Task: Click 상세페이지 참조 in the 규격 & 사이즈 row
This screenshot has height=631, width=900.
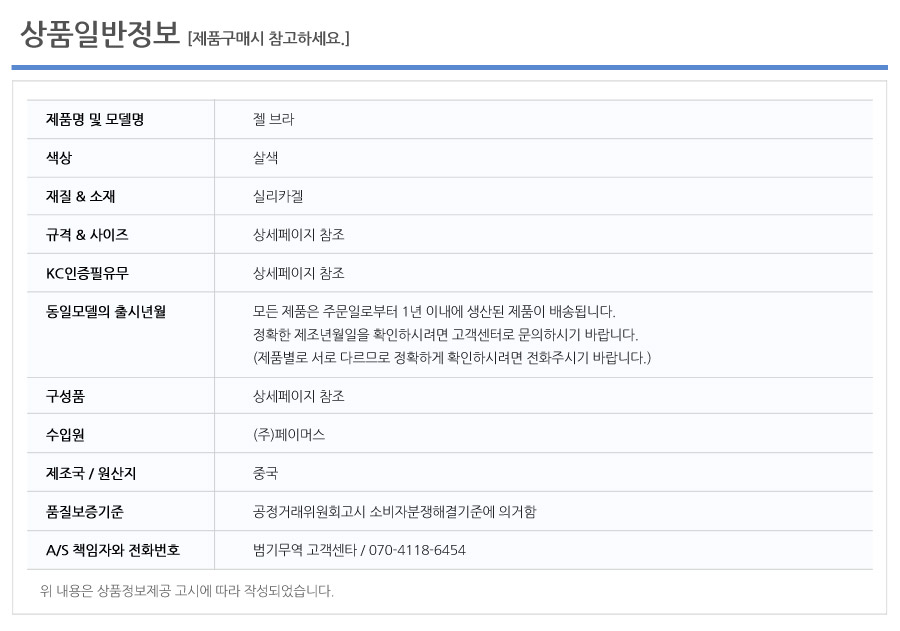Action: [299, 235]
